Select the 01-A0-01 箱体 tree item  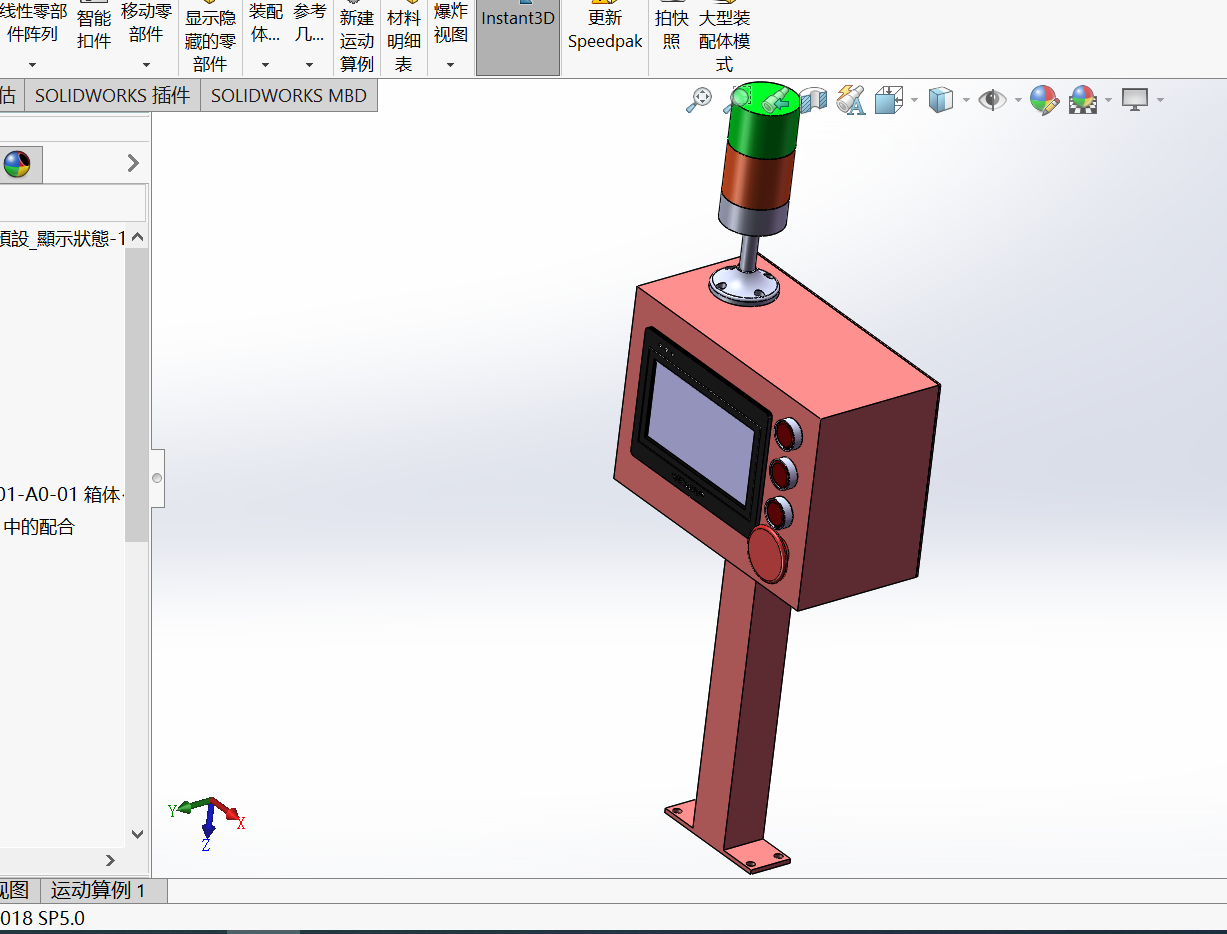click(x=62, y=494)
